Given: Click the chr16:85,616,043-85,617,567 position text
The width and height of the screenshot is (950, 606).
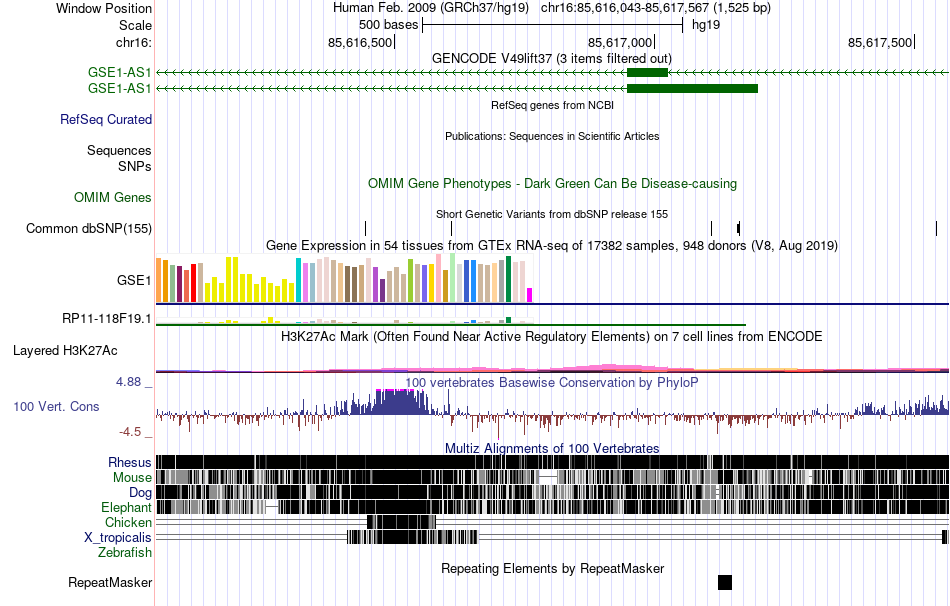Looking at the screenshot, I should coord(656,8).
